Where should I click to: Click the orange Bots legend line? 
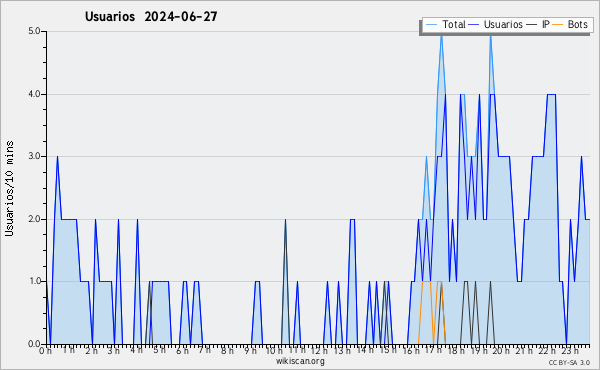(x=558, y=25)
